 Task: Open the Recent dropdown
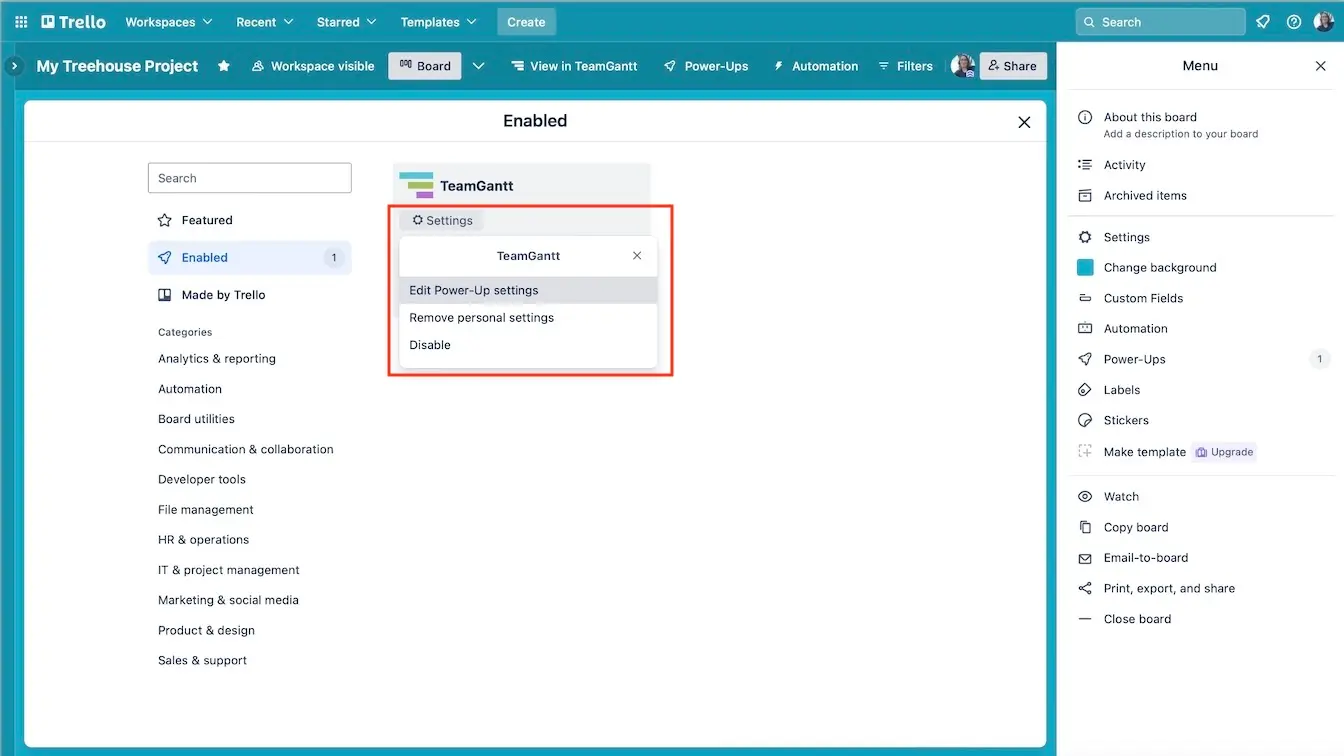click(x=265, y=22)
